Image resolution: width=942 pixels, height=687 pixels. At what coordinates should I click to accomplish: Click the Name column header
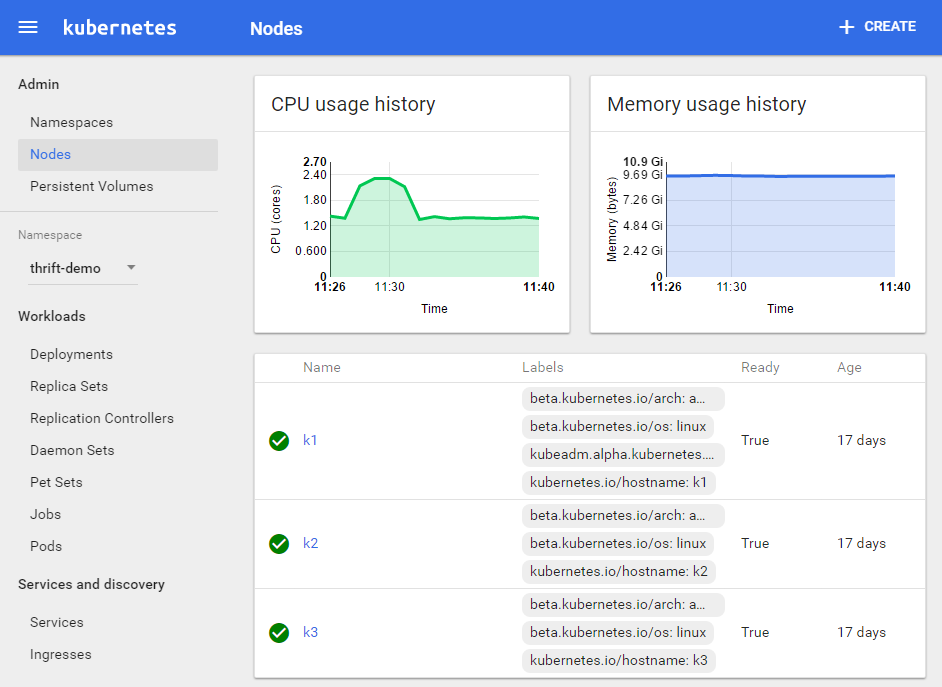pyautogui.click(x=321, y=367)
